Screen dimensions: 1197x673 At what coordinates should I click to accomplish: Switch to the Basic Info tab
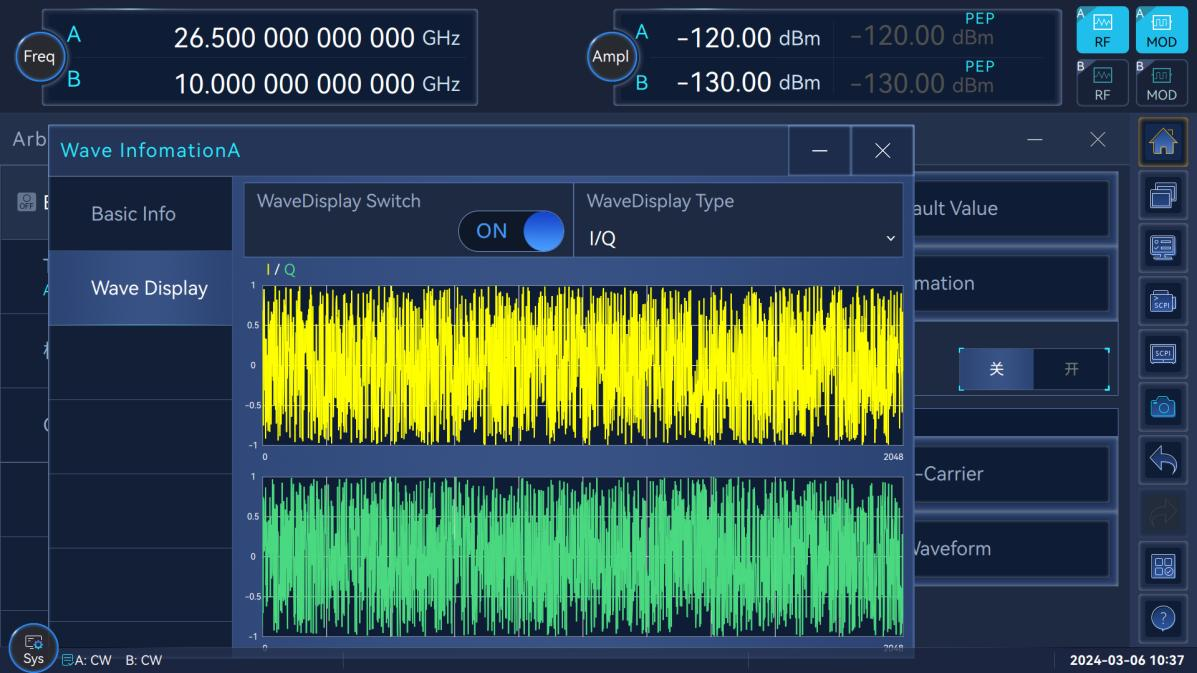pyautogui.click(x=133, y=214)
